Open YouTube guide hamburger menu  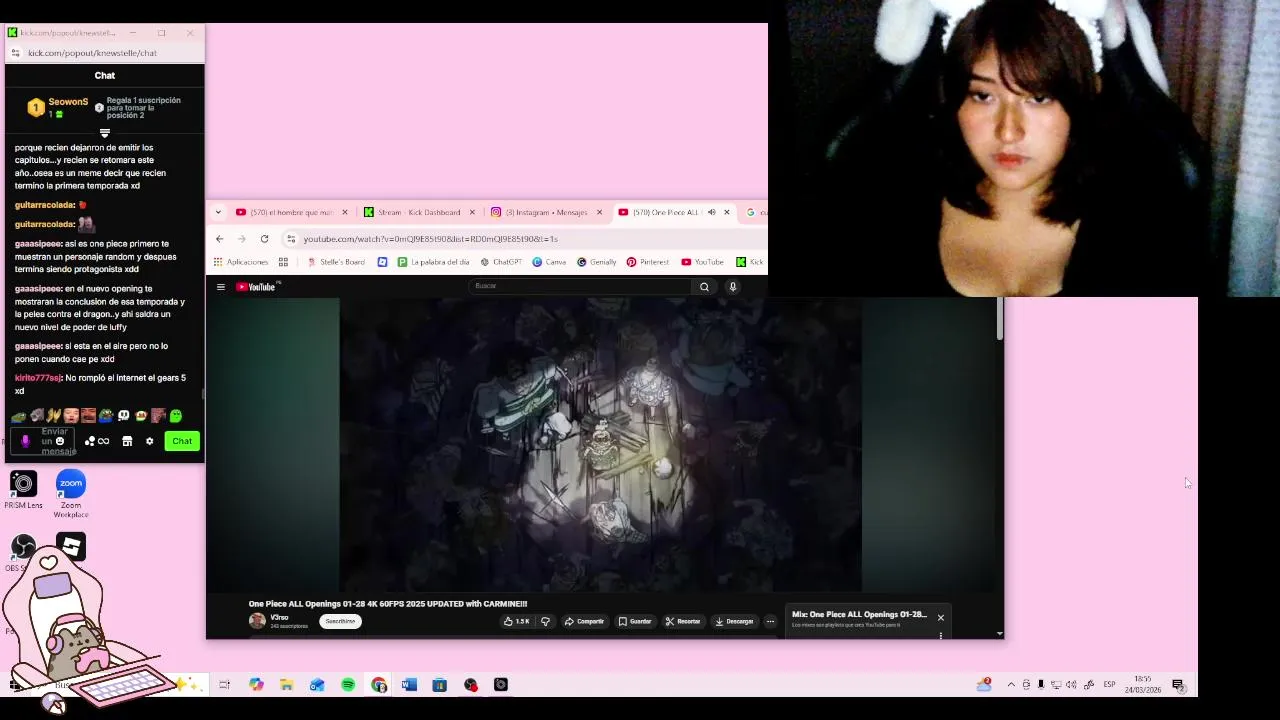(x=221, y=287)
